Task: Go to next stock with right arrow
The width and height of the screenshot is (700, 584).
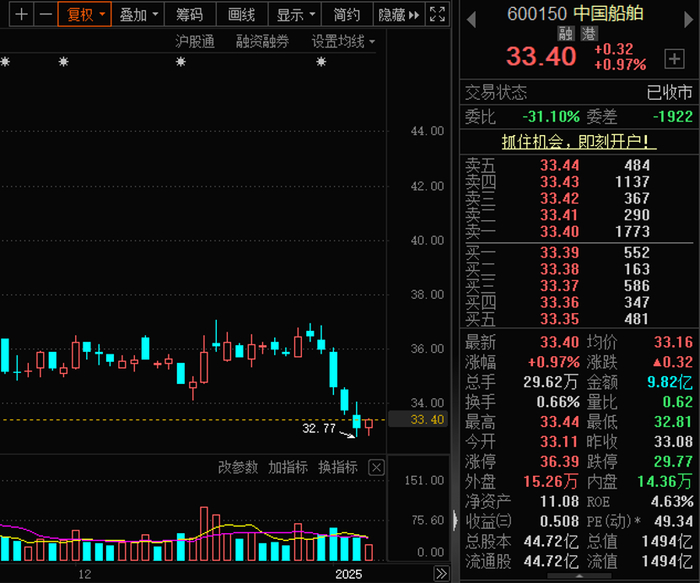Action: tap(688, 19)
